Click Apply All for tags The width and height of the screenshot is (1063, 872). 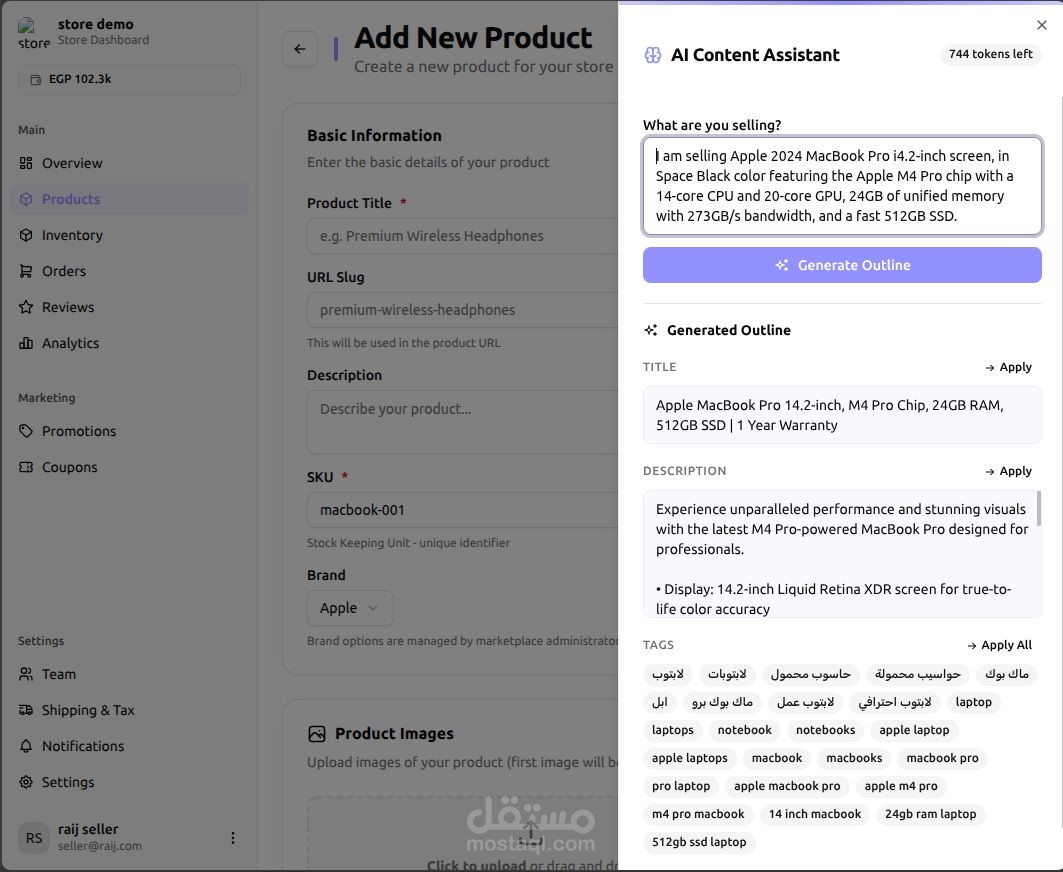click(999, 645)
